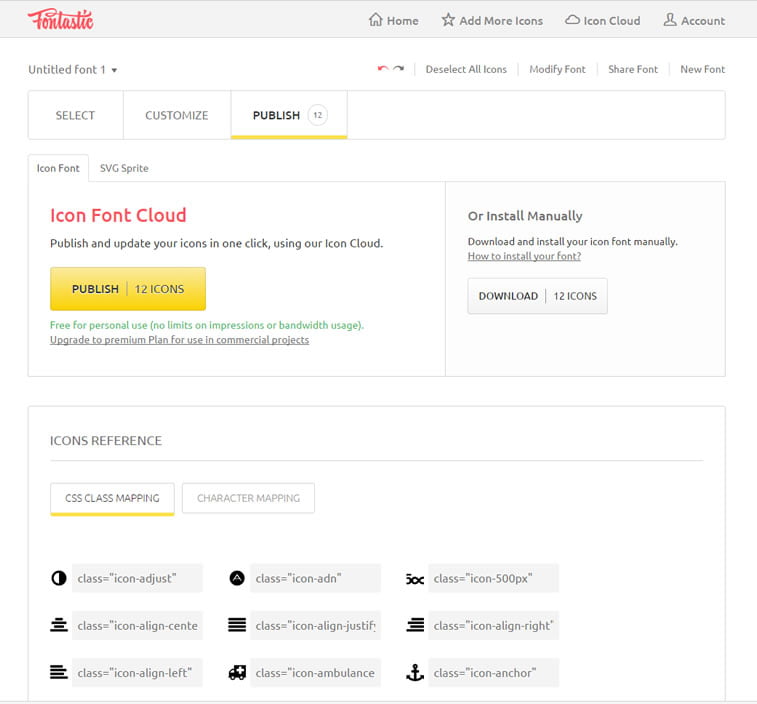Click the Fontastic logo
Image resolution: width=757 pixels, height=704 pixels.
60,20
